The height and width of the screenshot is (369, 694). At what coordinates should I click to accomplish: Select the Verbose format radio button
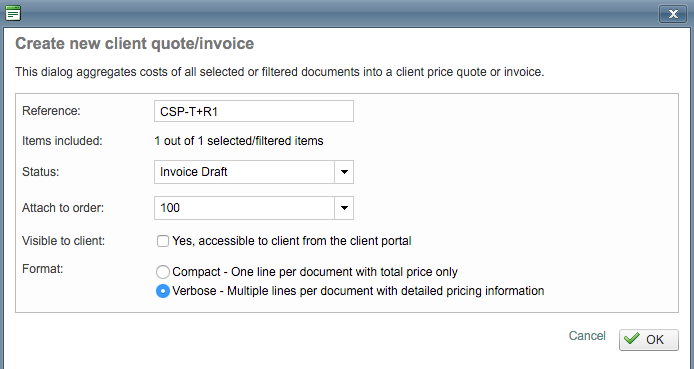tap(163, 291)
